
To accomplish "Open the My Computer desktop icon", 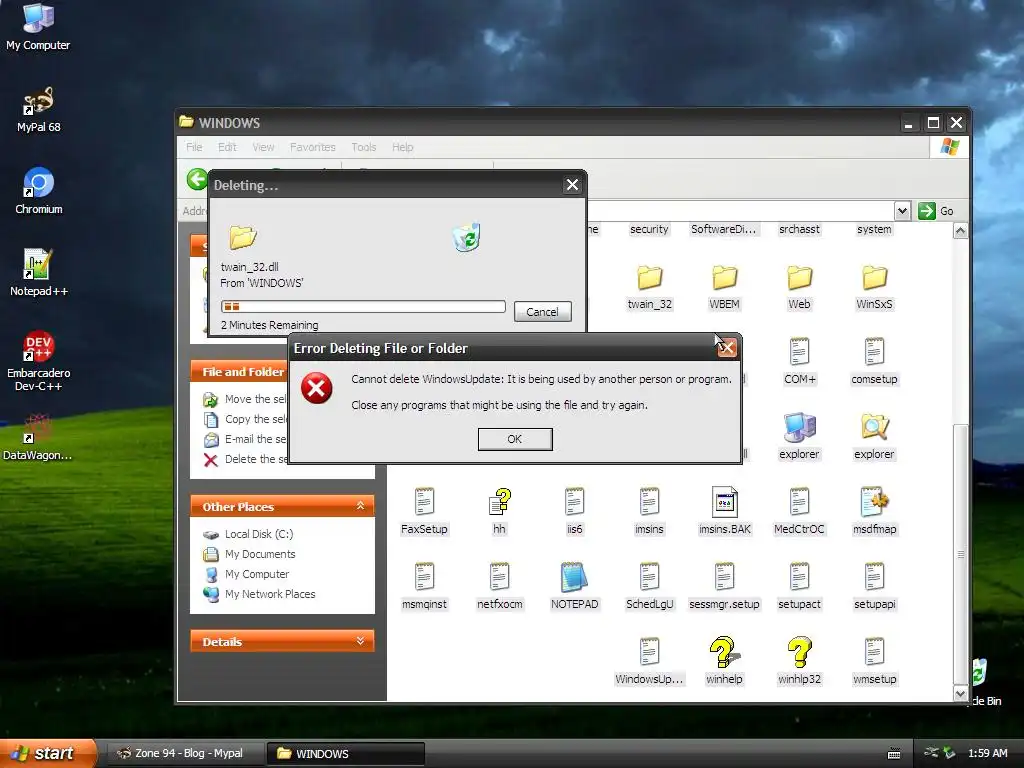I will 38,26.
